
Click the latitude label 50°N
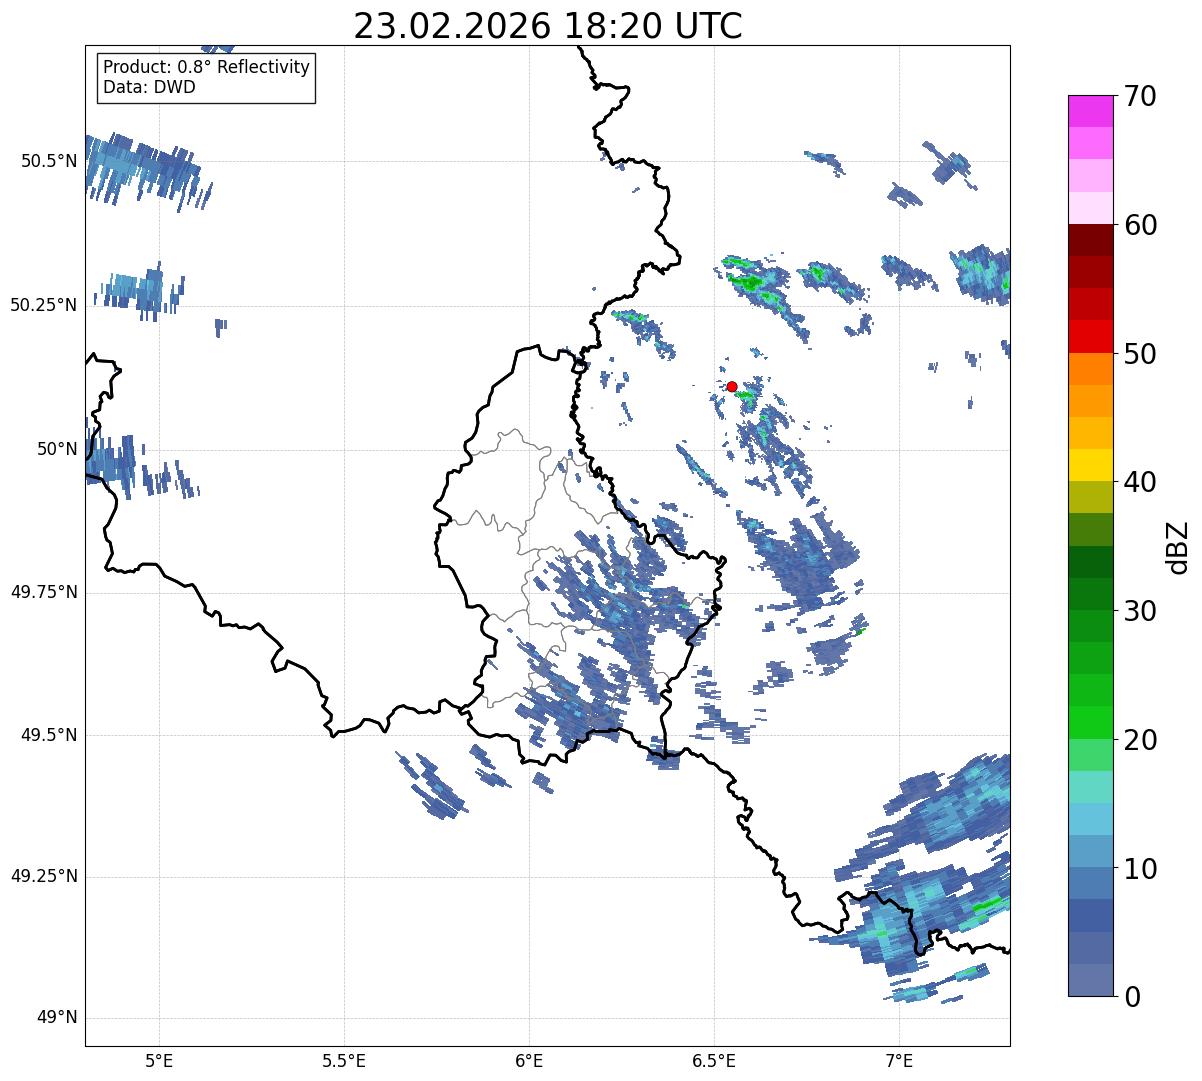57,449
